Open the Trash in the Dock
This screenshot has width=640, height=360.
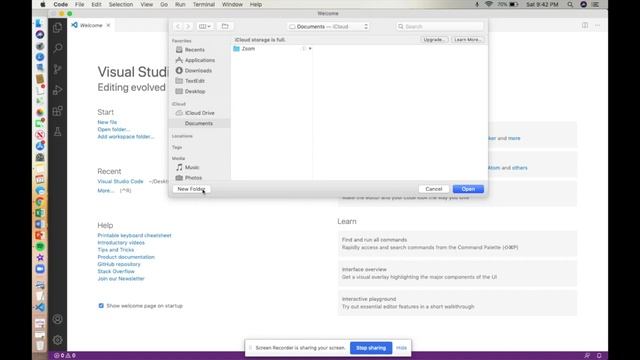point(40,345)
